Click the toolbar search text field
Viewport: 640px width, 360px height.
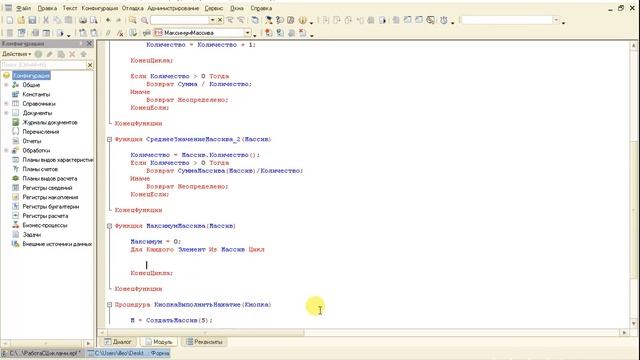(x=180, y=20)
